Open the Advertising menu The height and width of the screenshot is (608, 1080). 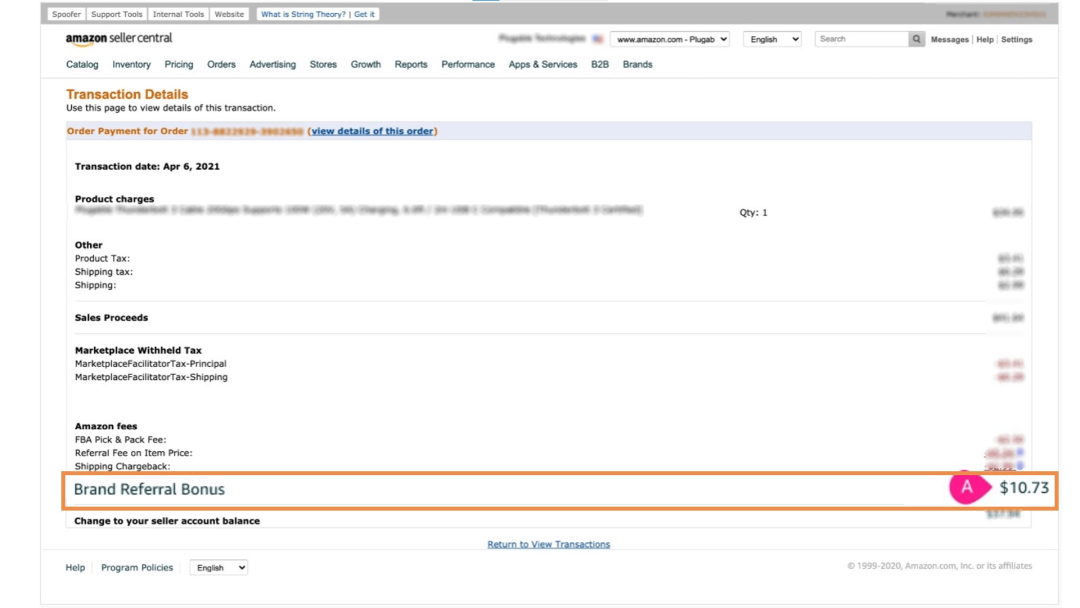click(272, 64)
